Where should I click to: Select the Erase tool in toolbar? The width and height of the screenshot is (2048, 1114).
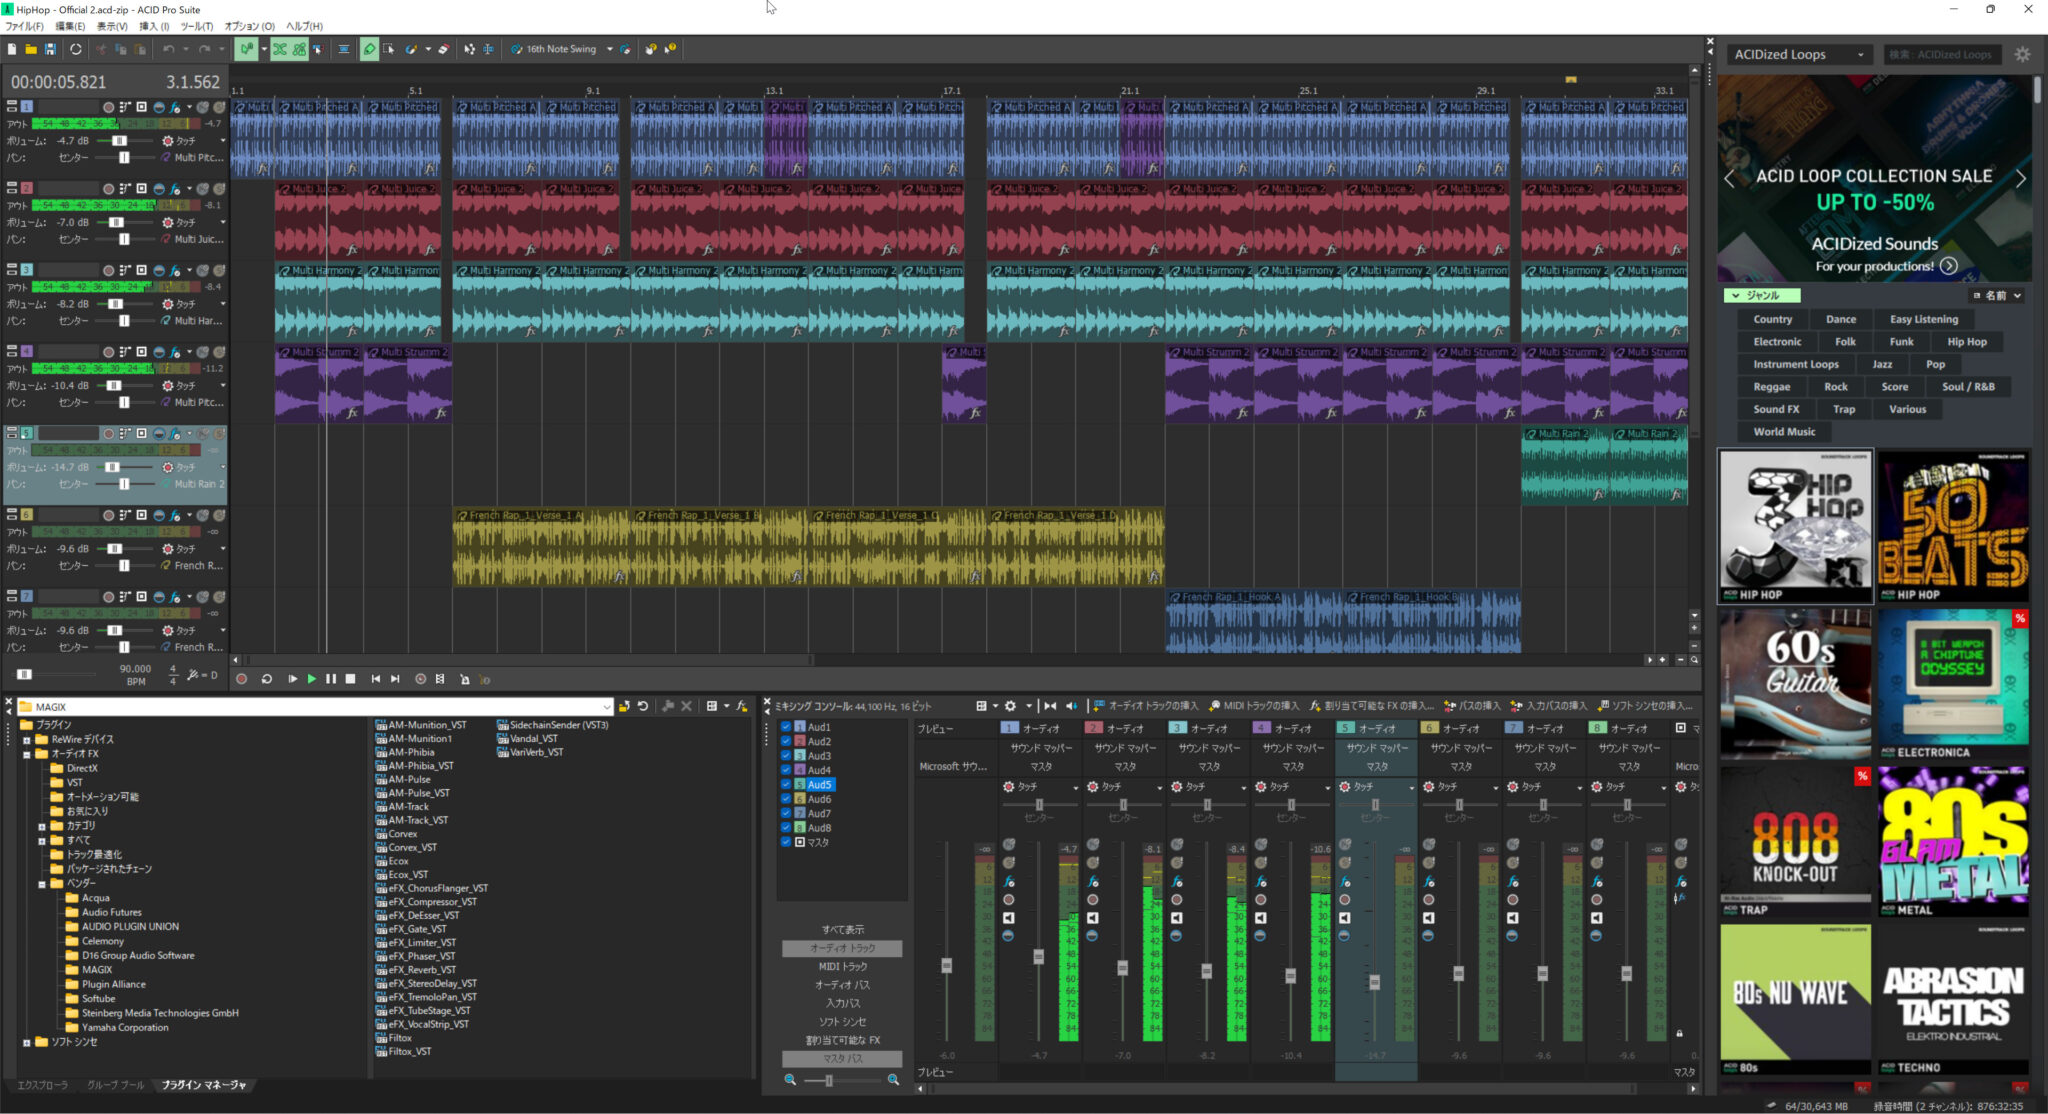click(443, 49)
